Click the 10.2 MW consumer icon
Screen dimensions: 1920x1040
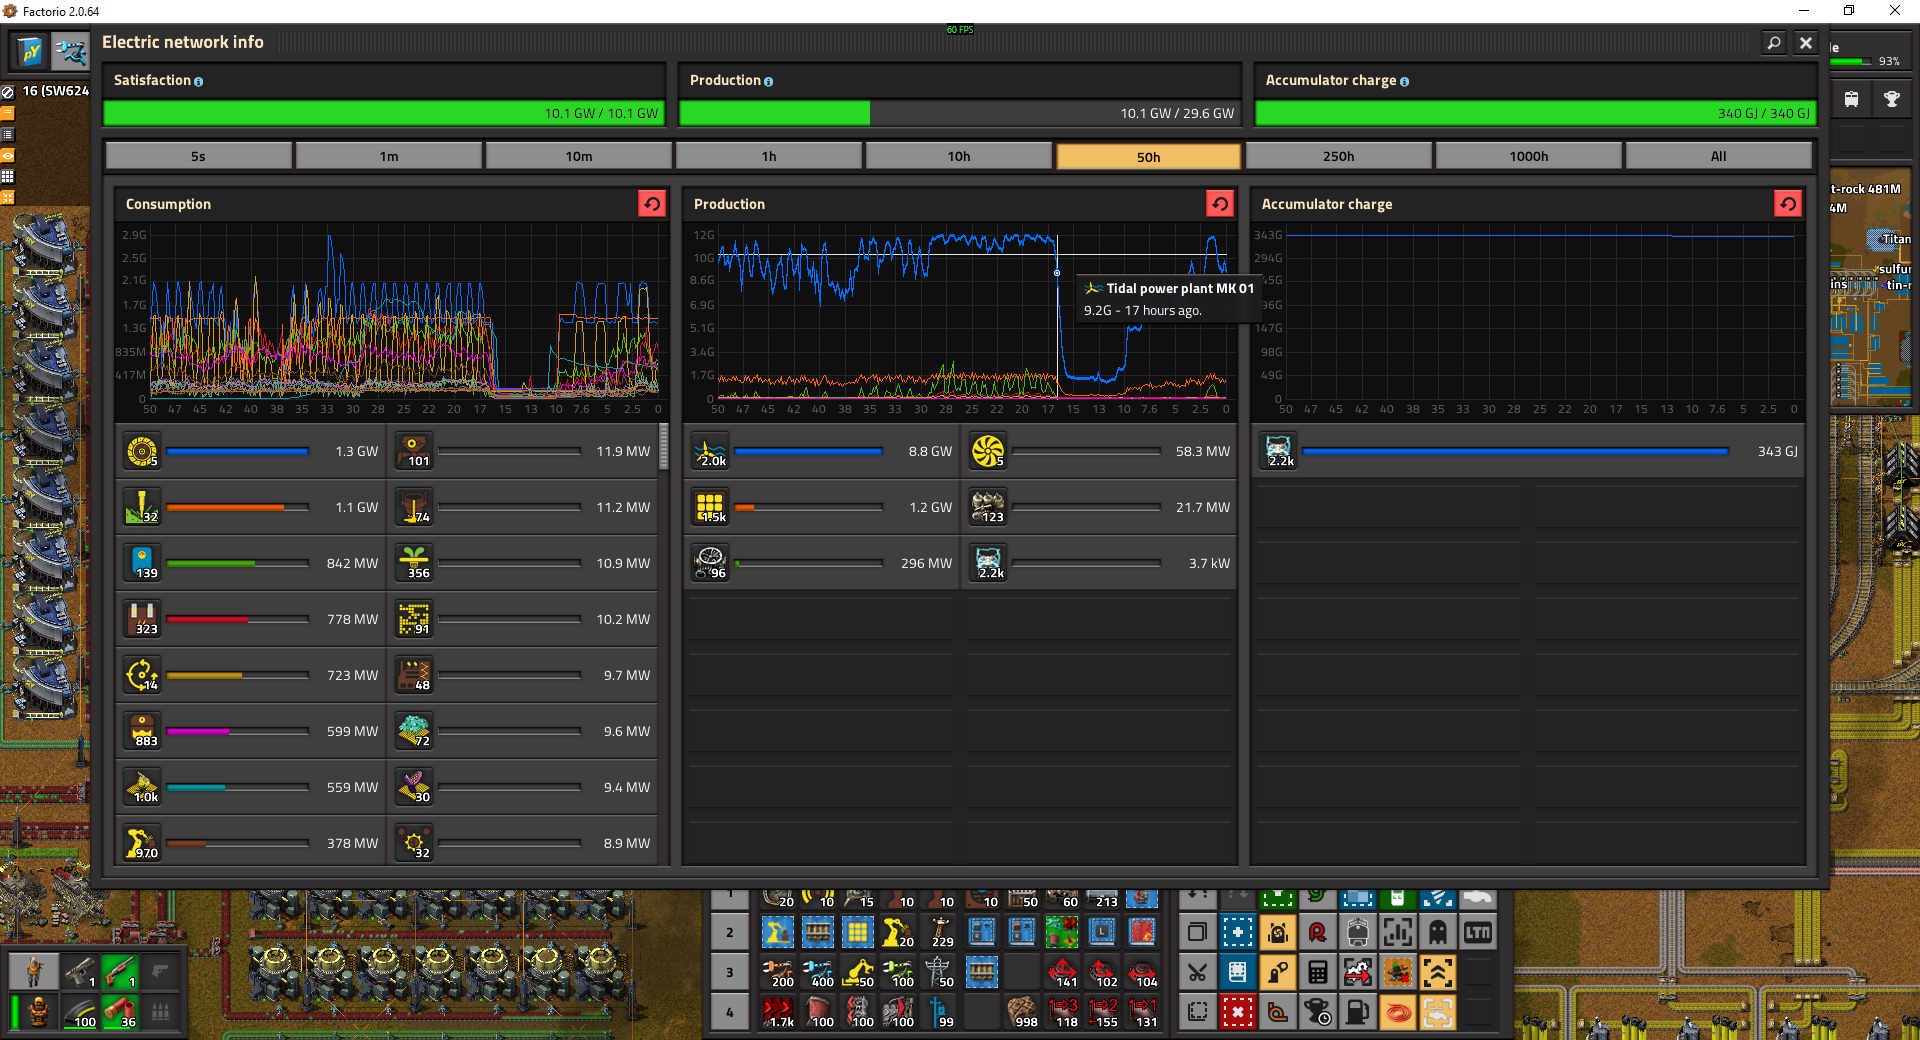[x=414, y=620]
